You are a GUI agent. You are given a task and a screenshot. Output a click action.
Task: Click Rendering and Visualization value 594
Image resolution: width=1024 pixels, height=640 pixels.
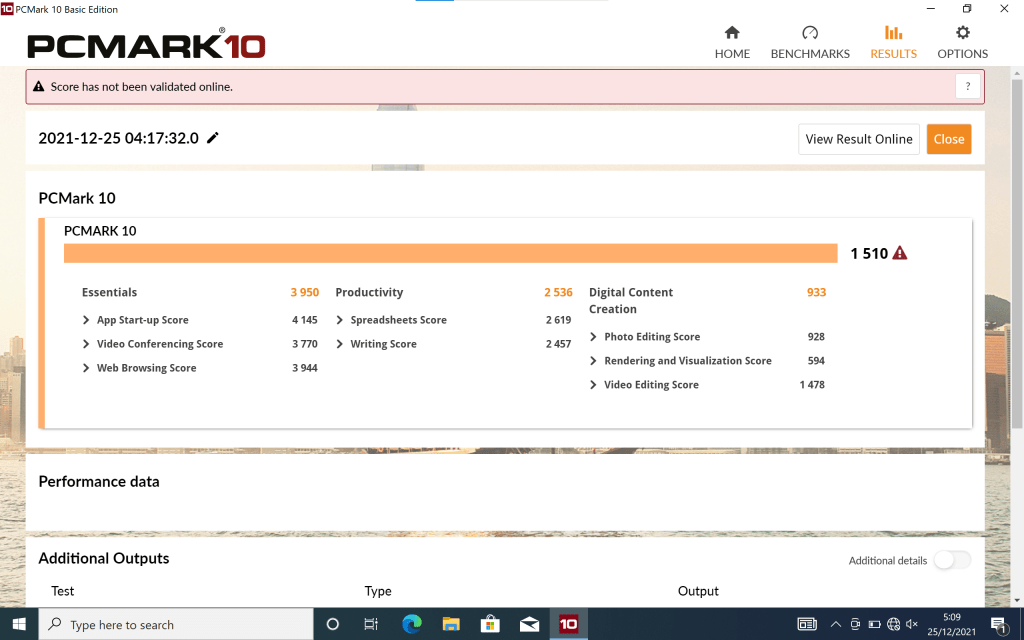click(816, 361)
